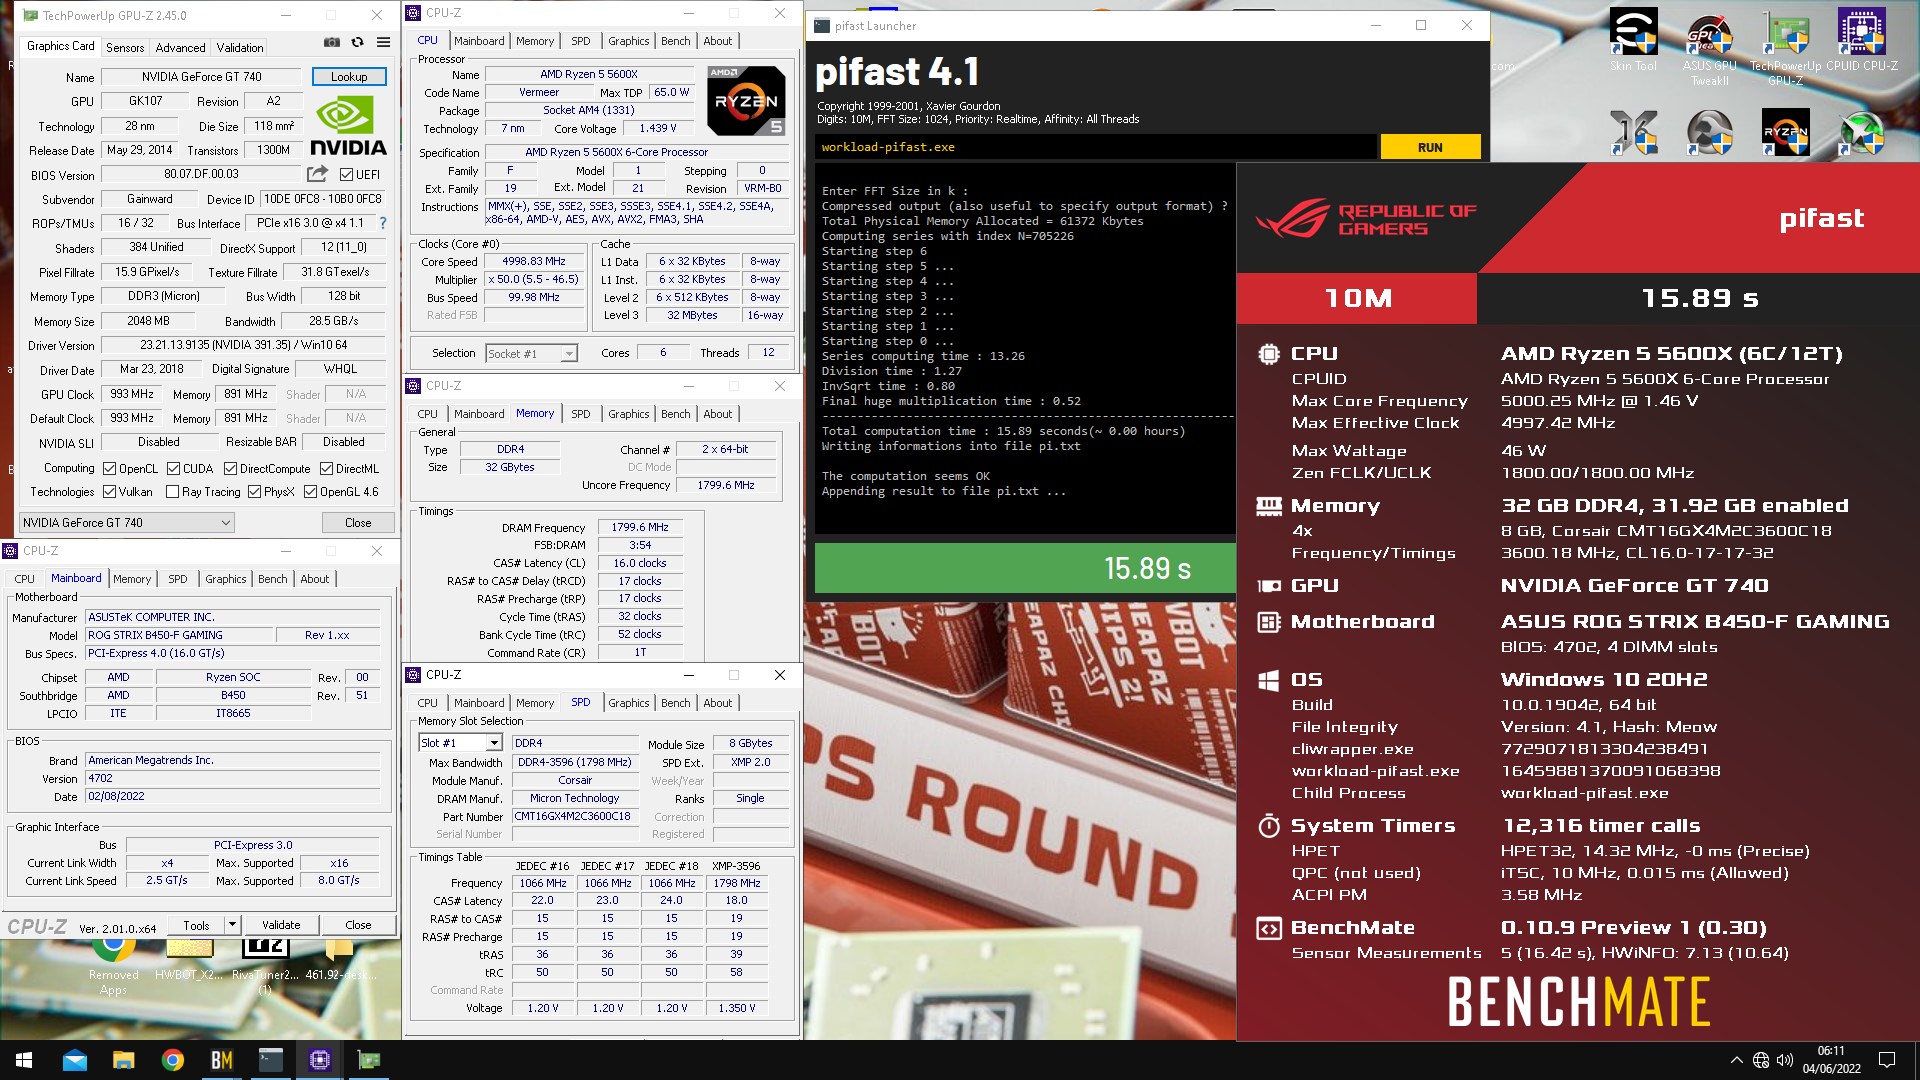Open HWBOT_X2 desktop folder
This screenshot has height=1080, width=1920.
coord(188,958)
